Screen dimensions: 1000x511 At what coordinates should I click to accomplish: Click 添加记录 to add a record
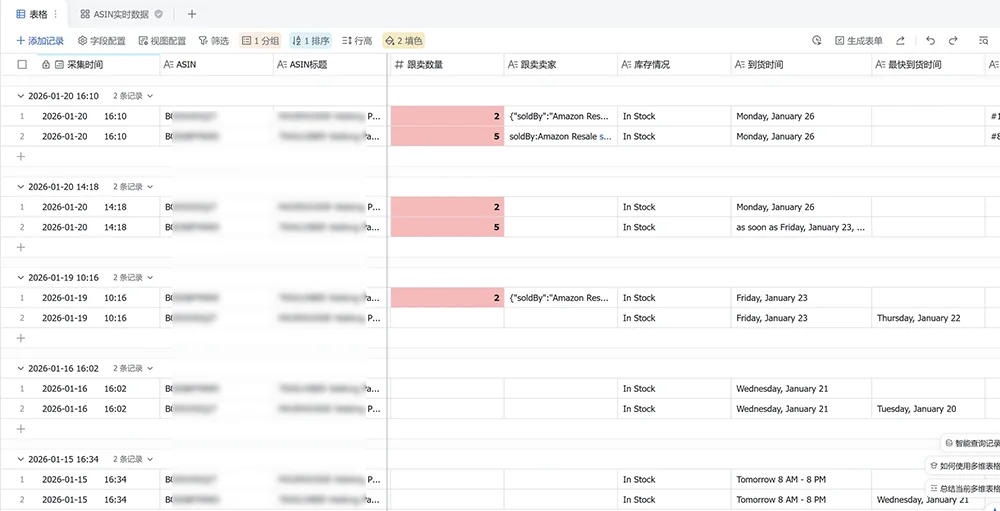click(x=40, y=41)
